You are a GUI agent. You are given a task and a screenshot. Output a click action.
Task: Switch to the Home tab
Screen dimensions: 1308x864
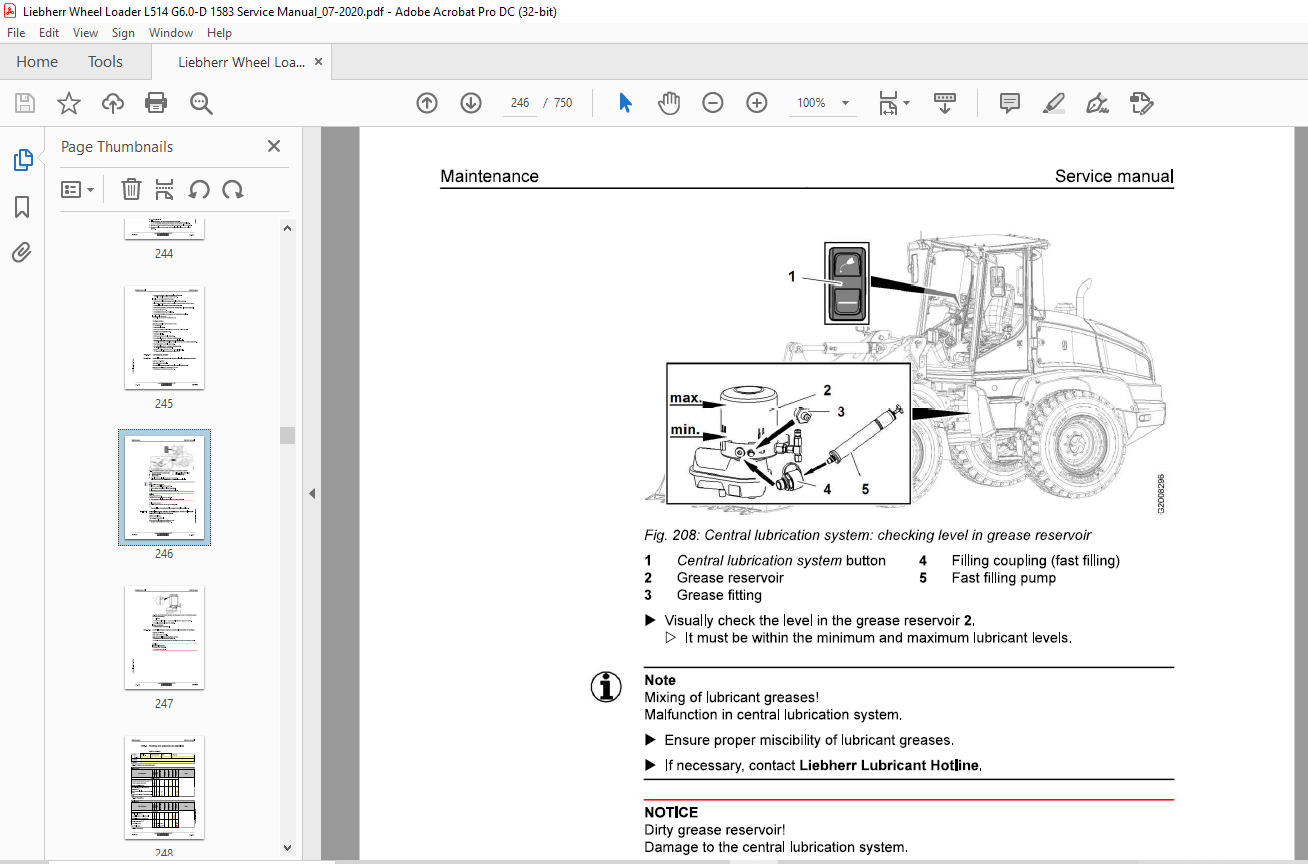pyautogui.click(x=37, y=62)
